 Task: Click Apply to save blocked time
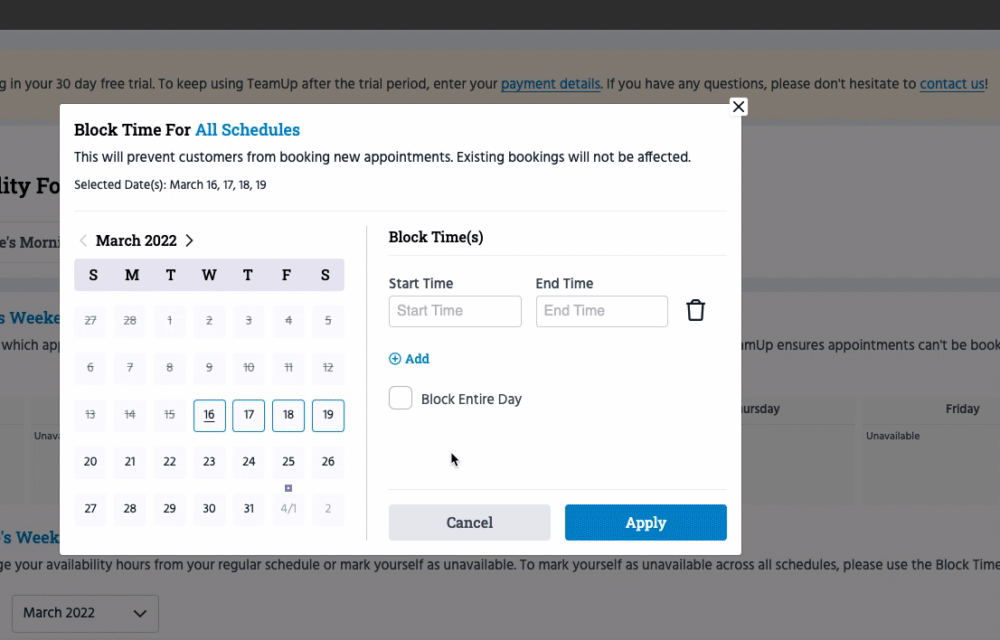(x=645, y=522)
